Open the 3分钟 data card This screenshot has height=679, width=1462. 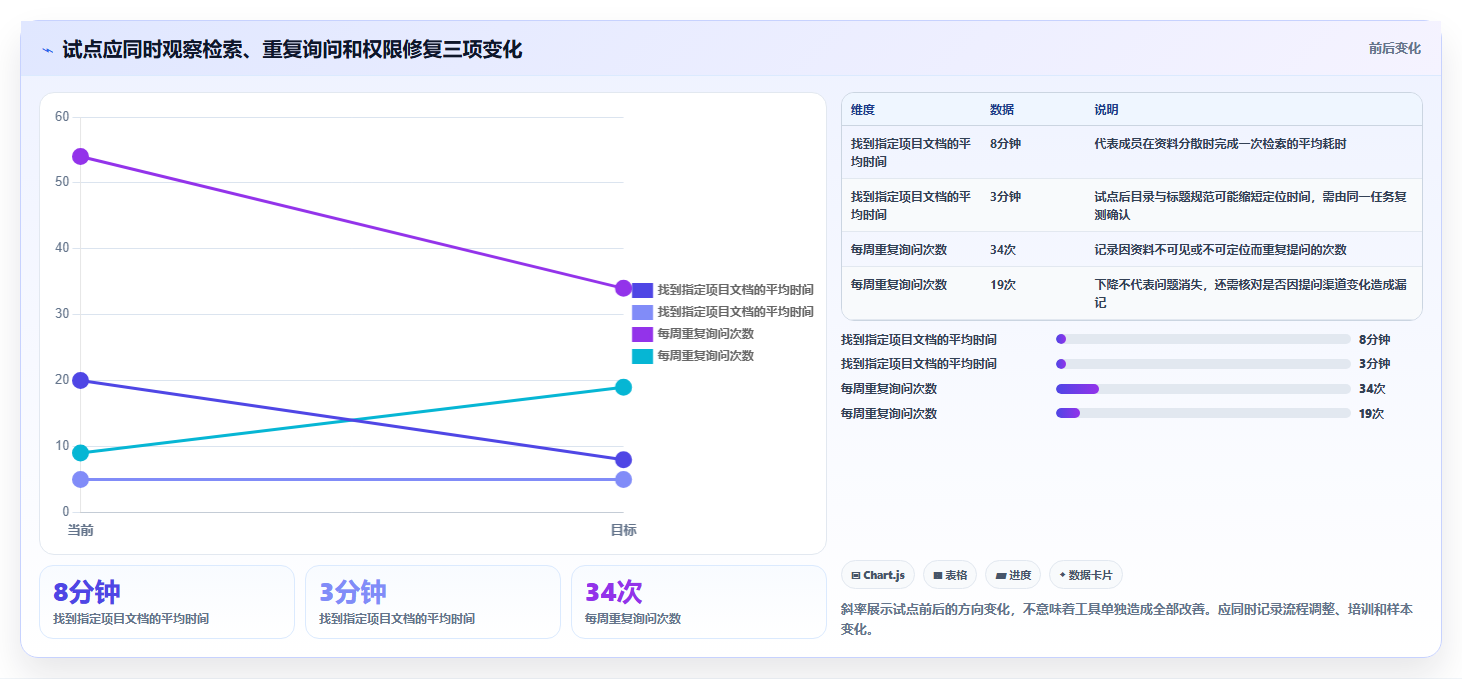point(433,602)
